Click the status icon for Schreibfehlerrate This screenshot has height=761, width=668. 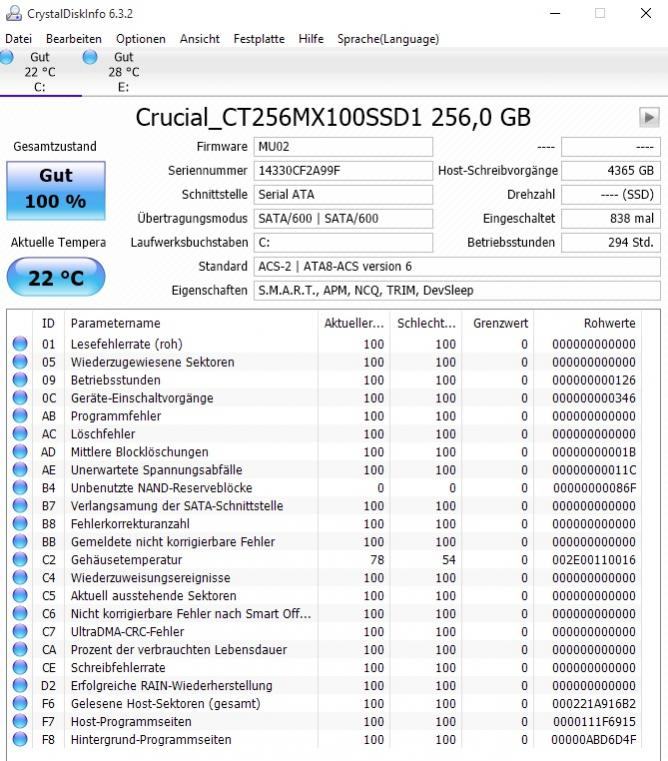coord(20,667)
